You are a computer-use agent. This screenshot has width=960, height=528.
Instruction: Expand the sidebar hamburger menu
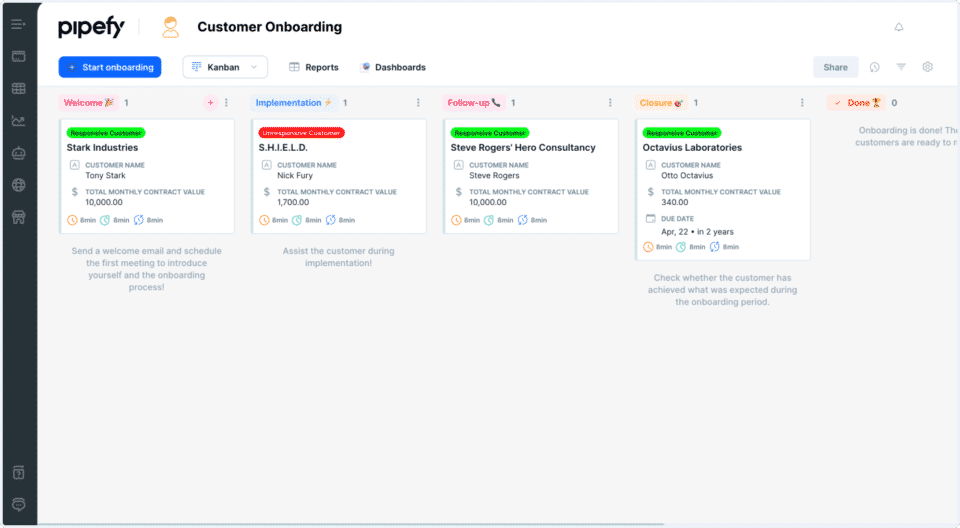click(x=18, y=25)
